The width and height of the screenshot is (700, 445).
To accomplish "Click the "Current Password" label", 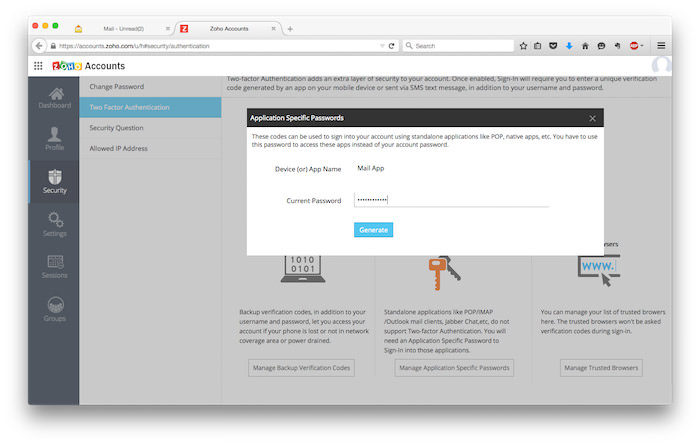I will point(313,201).
